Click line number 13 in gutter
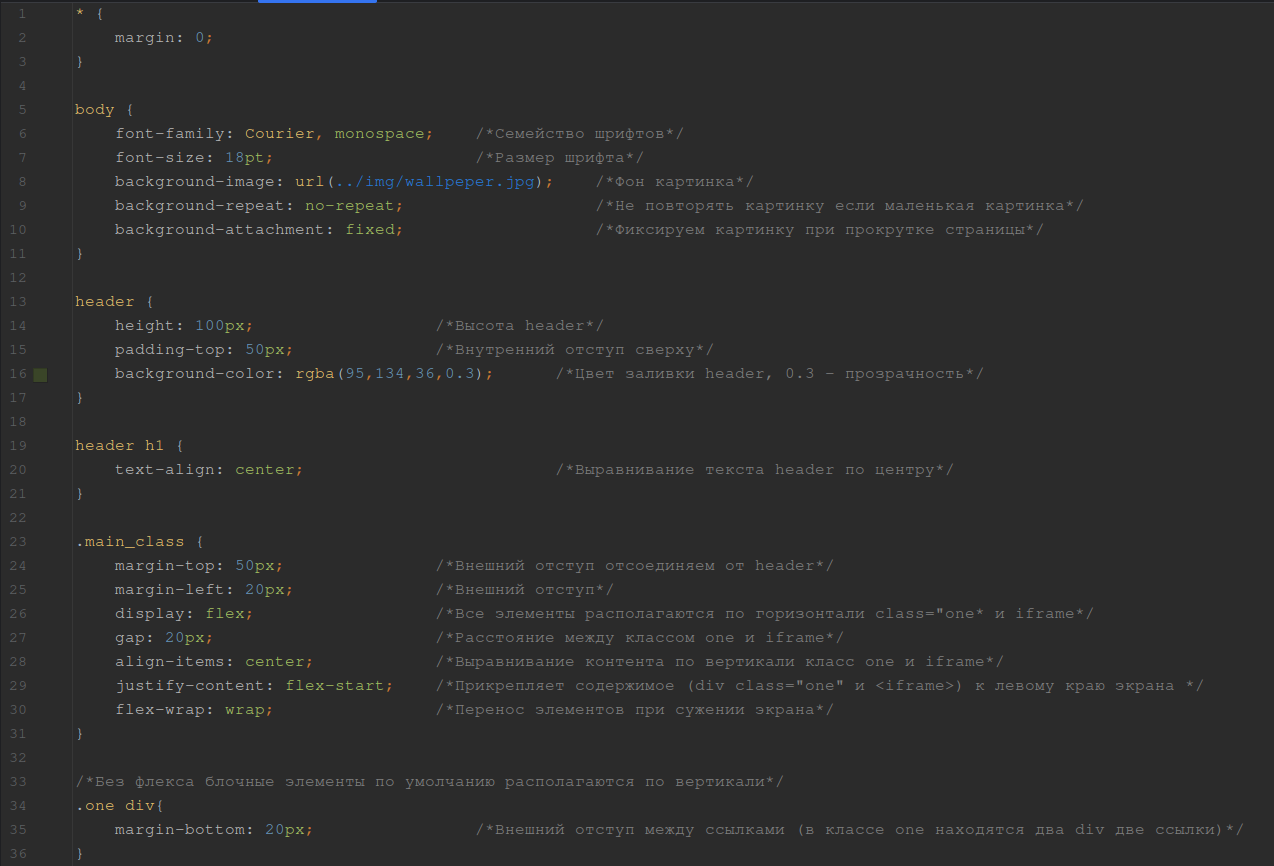 (21, 302)
